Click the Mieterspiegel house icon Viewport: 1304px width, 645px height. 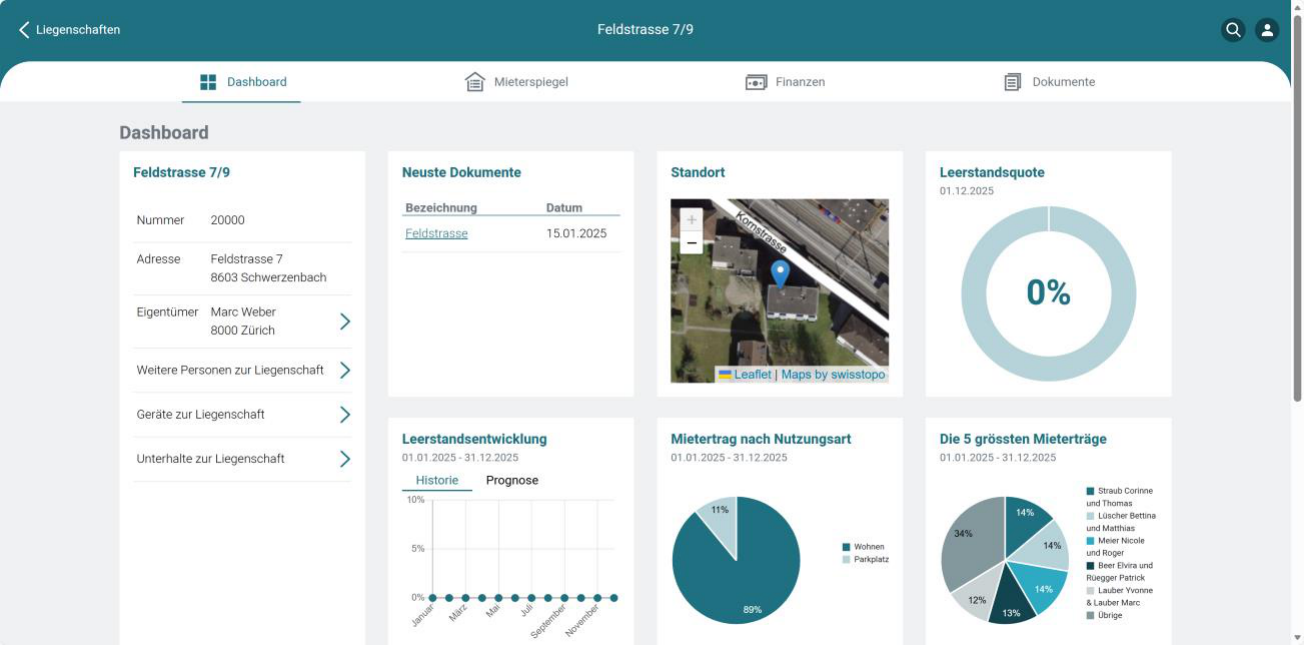click(x=475, y=82)
